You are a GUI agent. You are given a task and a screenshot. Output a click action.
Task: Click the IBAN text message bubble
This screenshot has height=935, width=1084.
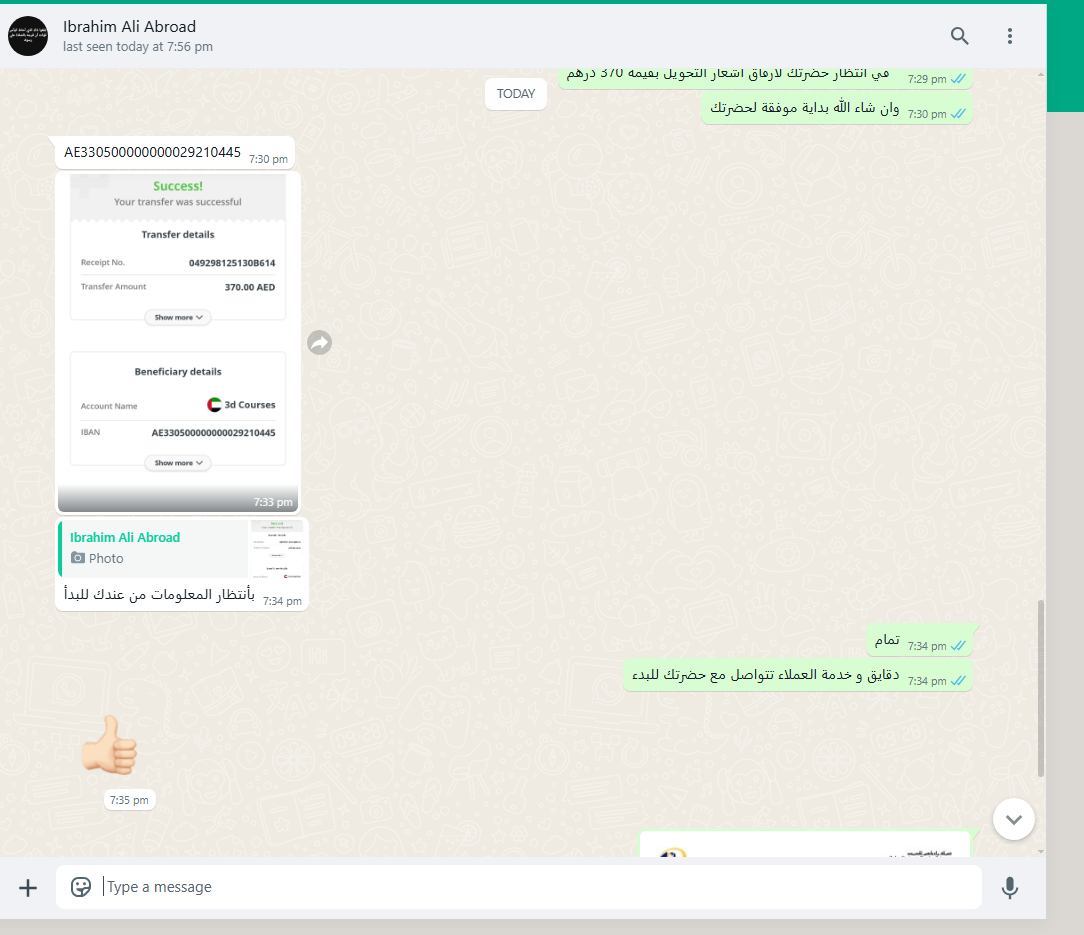point(175,153)
